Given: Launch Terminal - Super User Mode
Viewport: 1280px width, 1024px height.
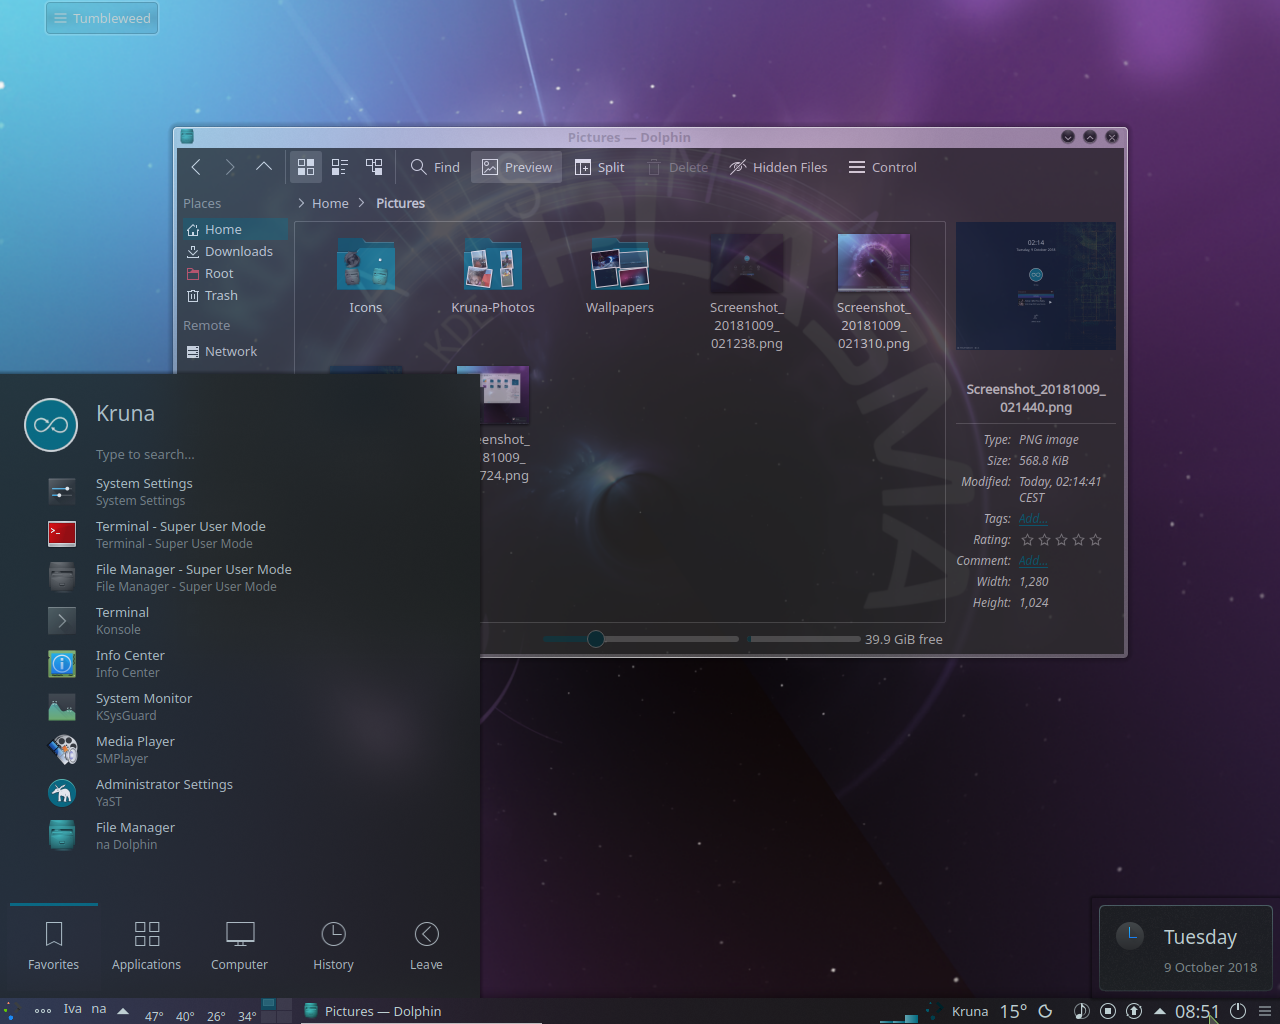Looking at the screenshot, I should 240,534.
